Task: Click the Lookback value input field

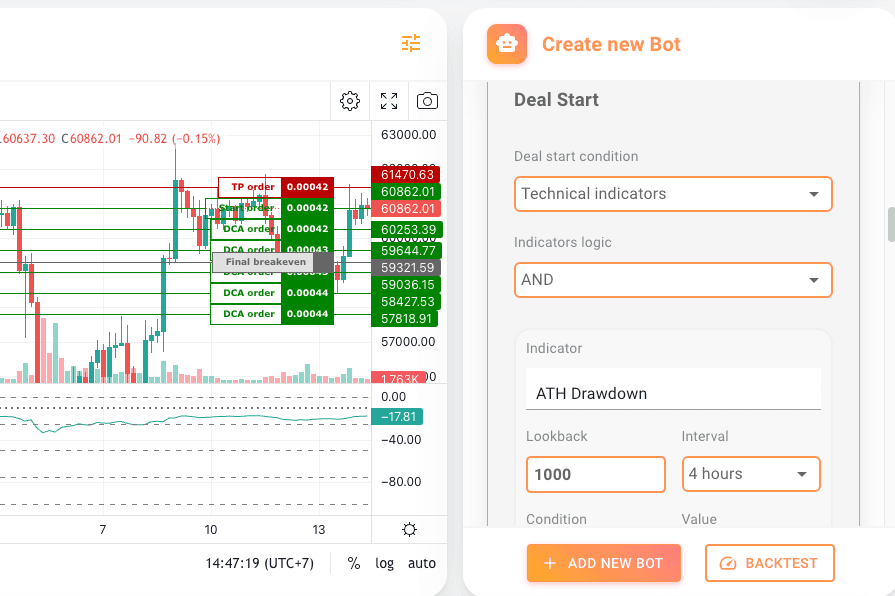Action: (595, 474)
